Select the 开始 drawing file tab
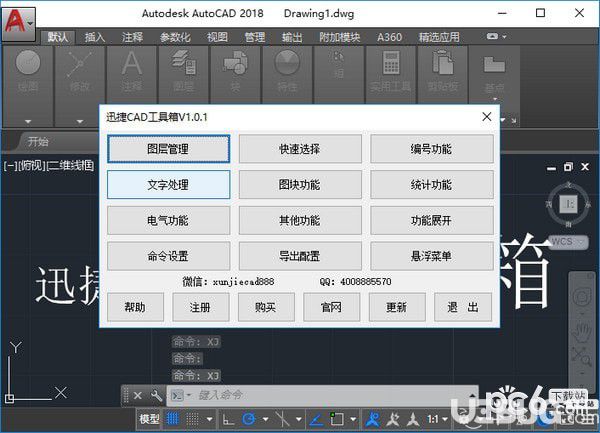Image resolution: width=600 pixels, height=433 pixels. tap(38, 142)
